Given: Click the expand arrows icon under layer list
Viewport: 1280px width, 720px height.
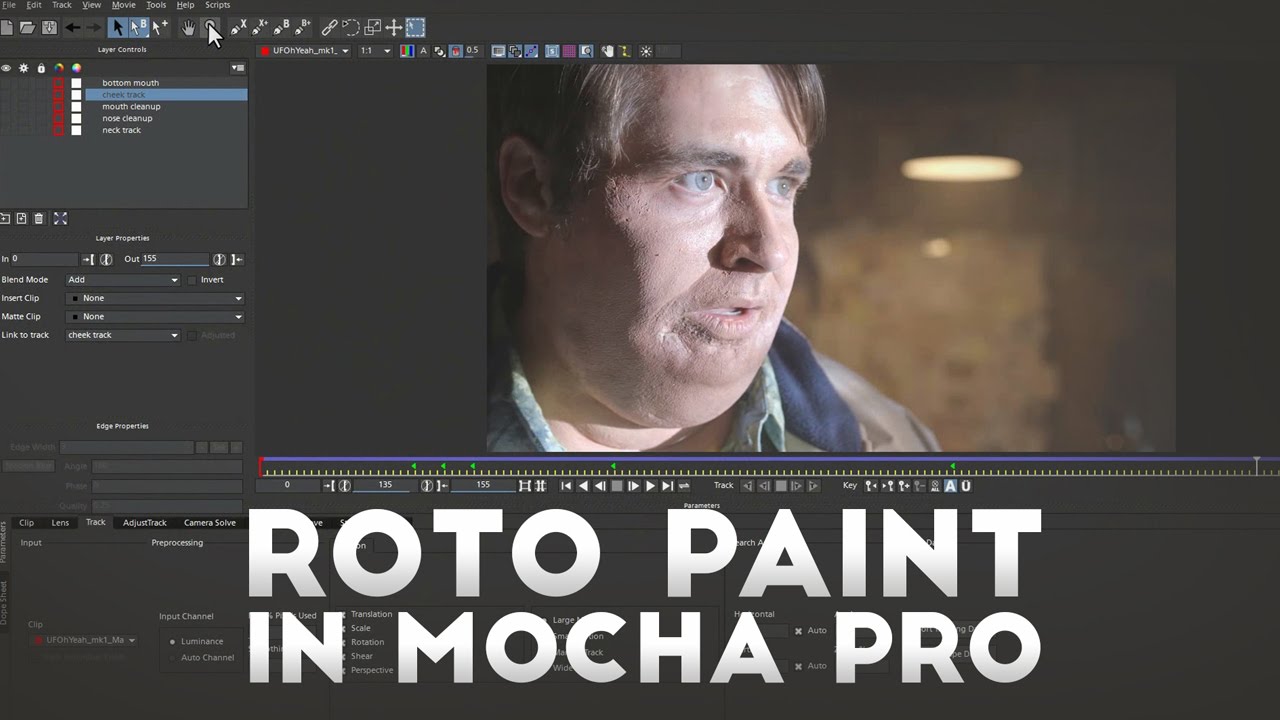Looking at the screenshot, I should pos(60,218).
